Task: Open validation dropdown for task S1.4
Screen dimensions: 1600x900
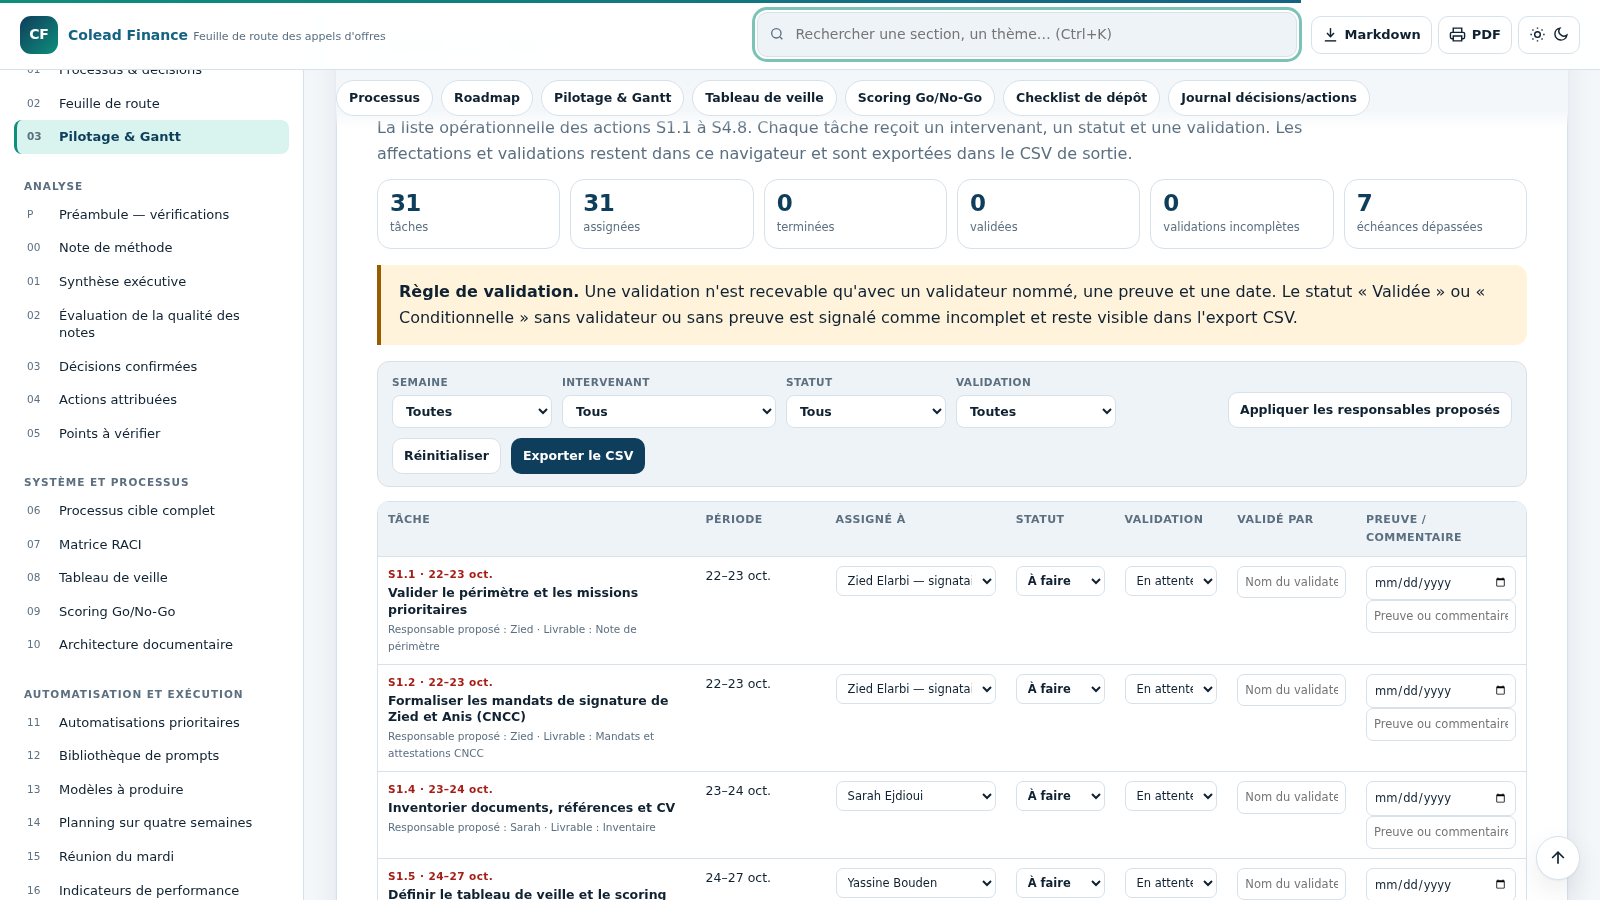Action: [x=1171, y=796]
